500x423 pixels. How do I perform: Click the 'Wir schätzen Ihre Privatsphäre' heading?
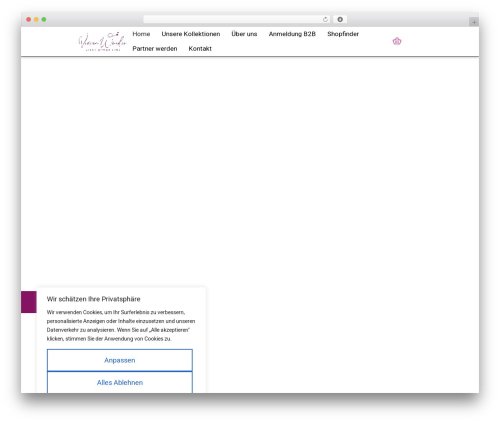(x=93, y=299)
